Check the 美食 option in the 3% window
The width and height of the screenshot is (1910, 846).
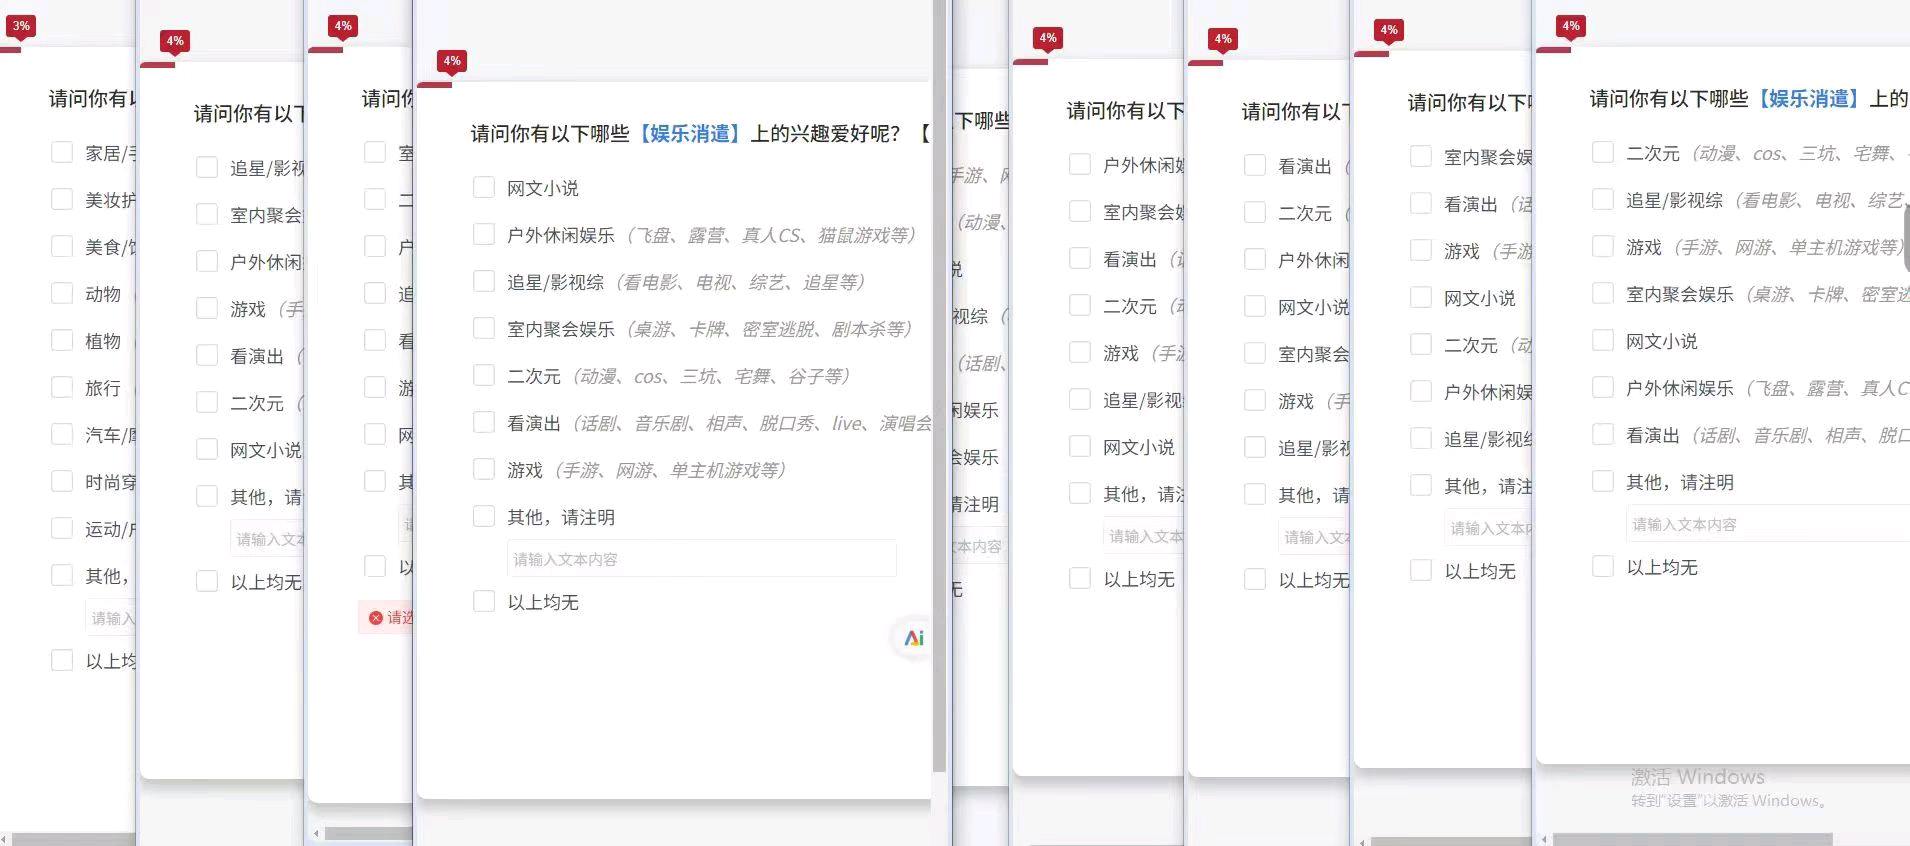click(x=62, y=246)
